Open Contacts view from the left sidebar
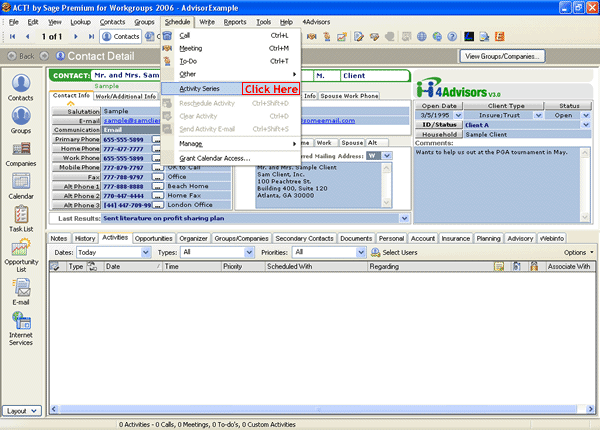Viewport: 600px width, 430px height. 21,88
